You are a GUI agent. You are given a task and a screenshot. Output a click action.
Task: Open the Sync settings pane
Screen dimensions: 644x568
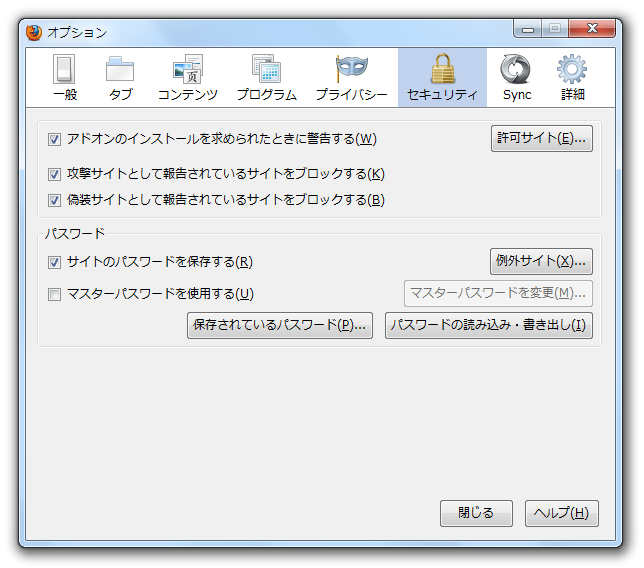click(516, 78)
